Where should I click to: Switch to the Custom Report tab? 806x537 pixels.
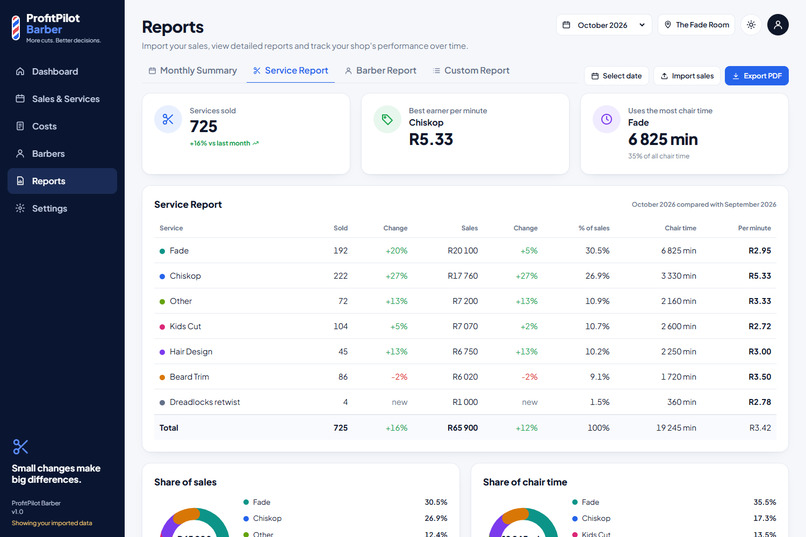tap(471, 70)
